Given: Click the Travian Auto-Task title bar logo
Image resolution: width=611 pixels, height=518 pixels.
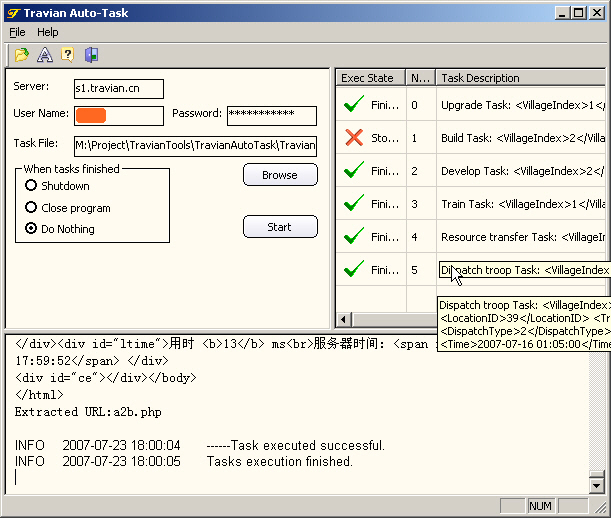Looking at the screenshot, I should (13, 13).
